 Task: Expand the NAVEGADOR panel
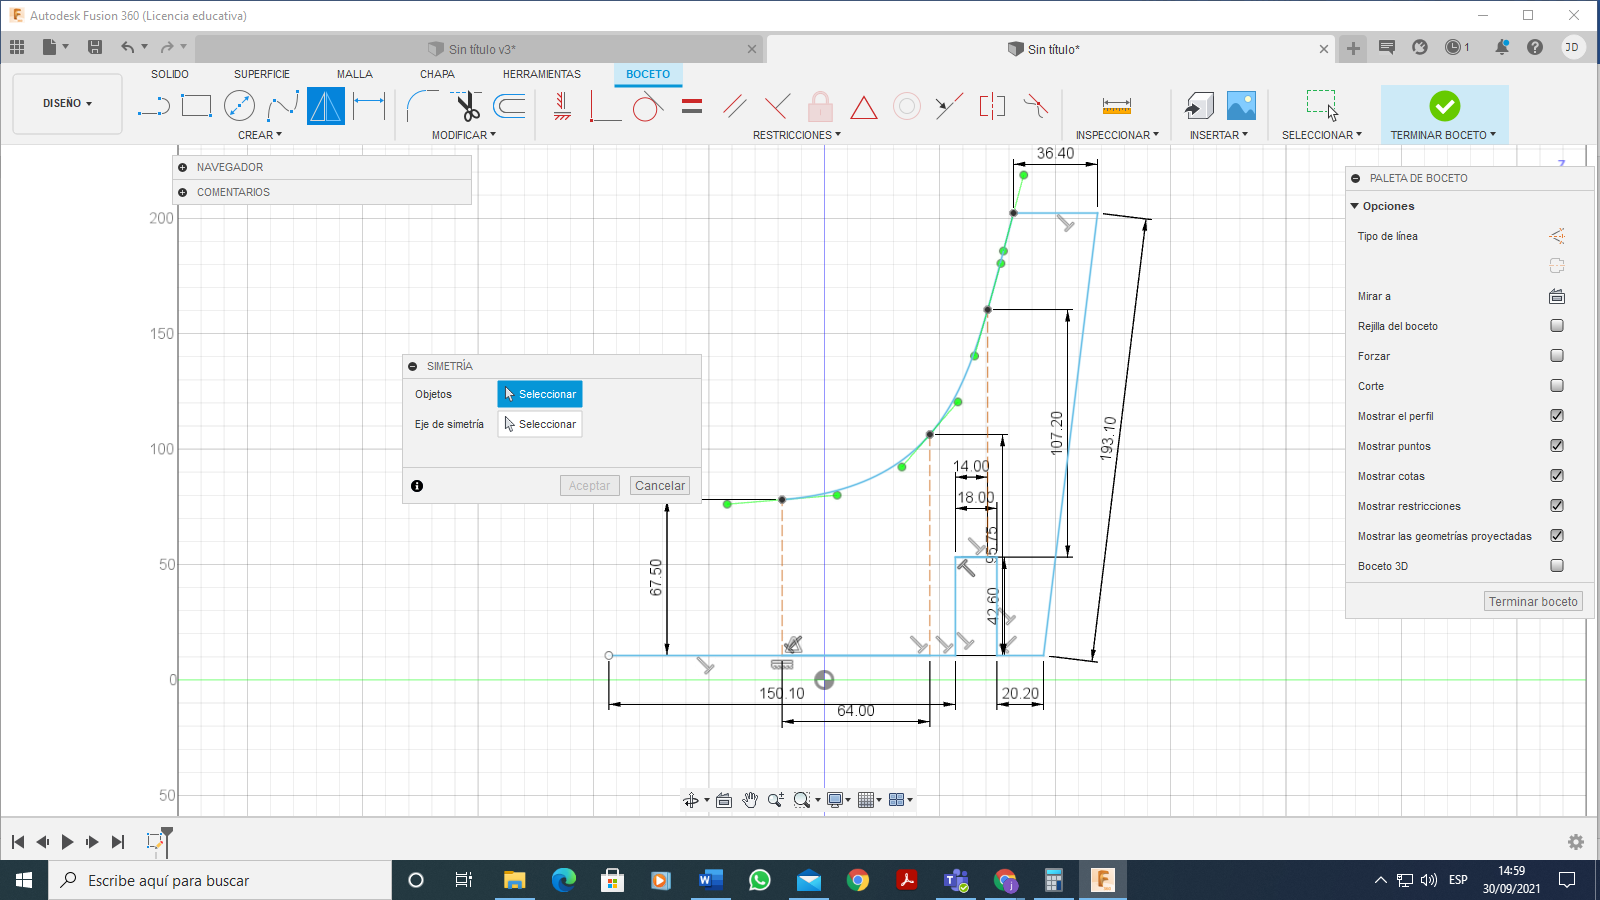(x=183, y=167)
